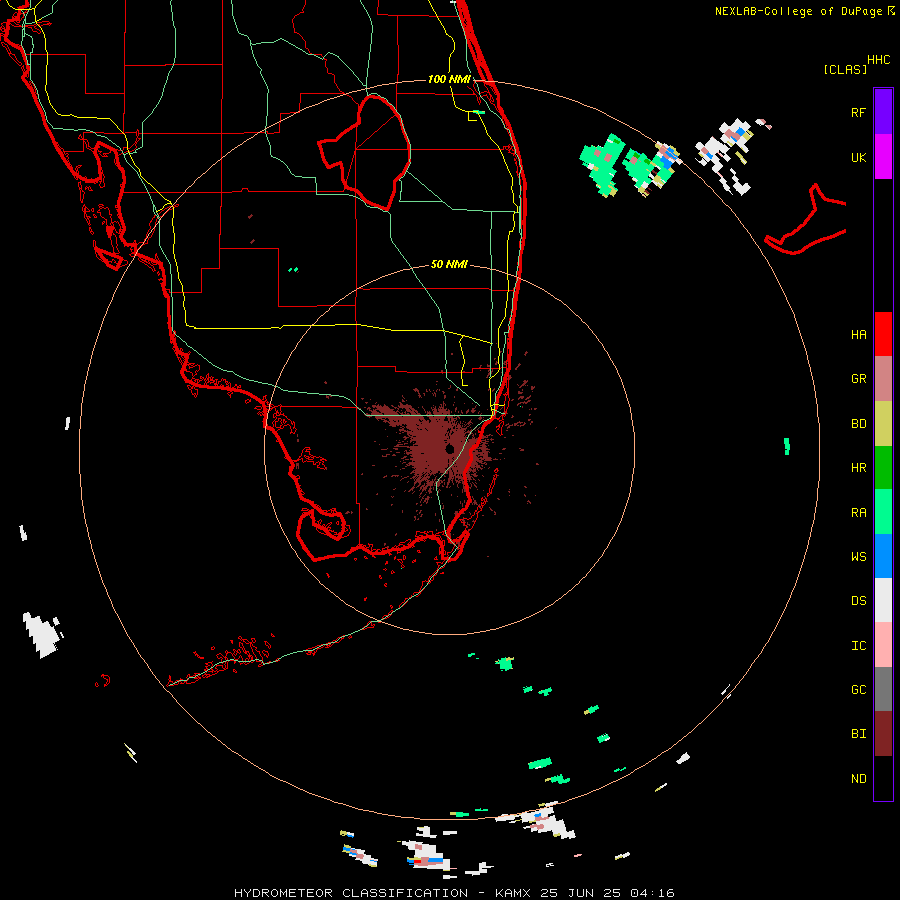Click the large green rain echo northeast
This screenshot has height=900, width=900.
coord(602,164)
